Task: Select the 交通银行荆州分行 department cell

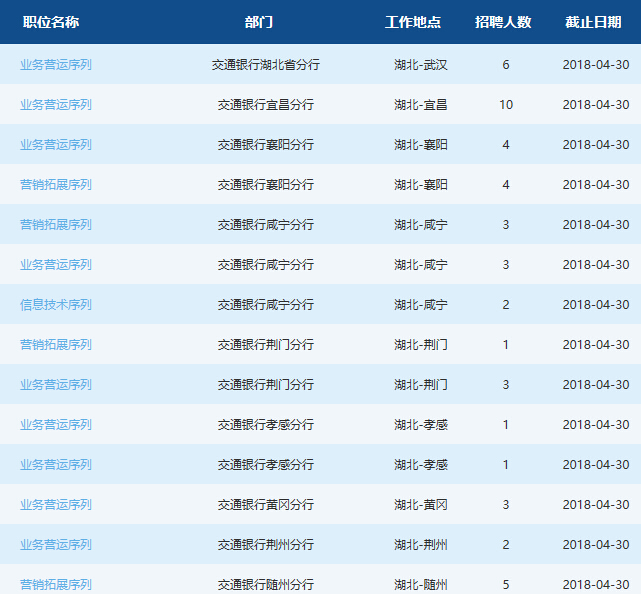Action: click(x=266, y=545)
